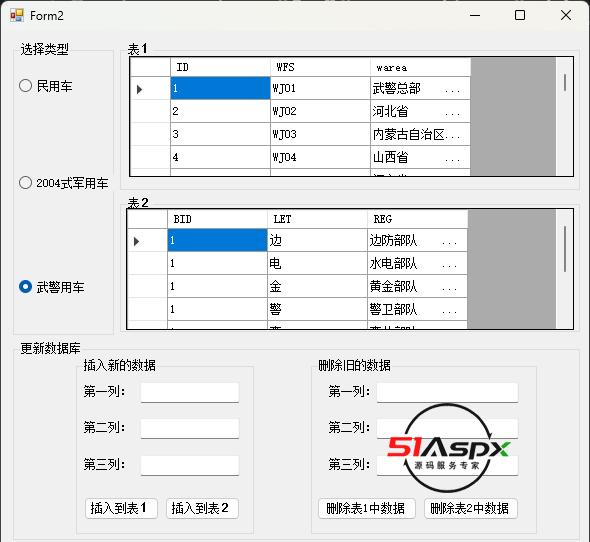Click the WFS column header in table 1
The height and width of the screenshot is (542, 590).
[x=320, y=67]
